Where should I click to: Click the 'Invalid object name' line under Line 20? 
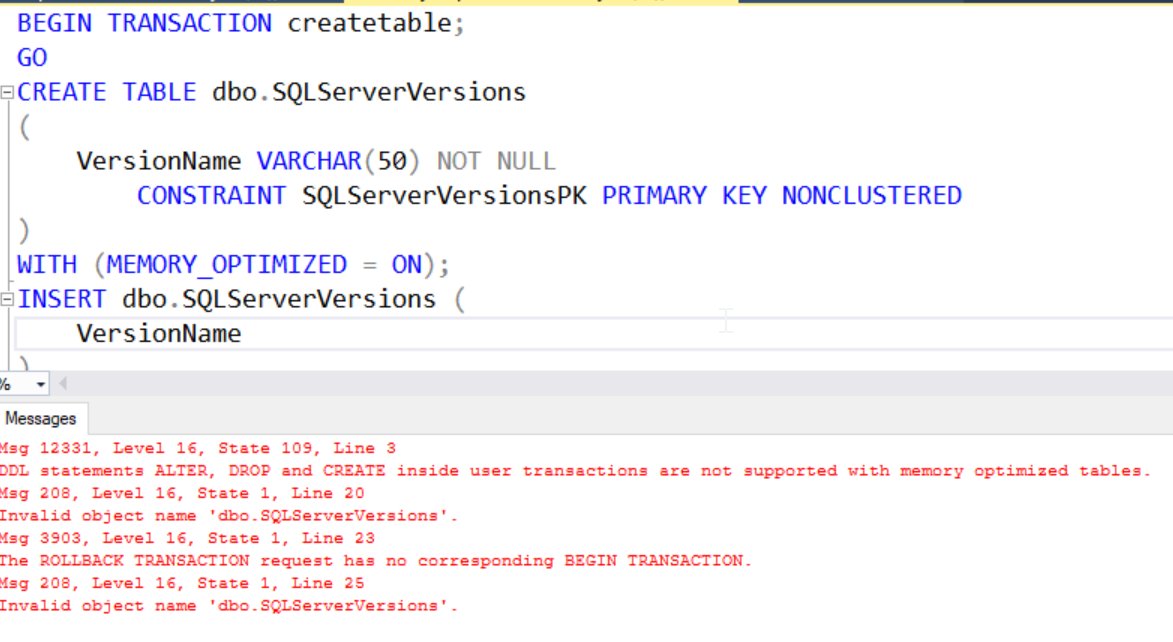point(228,516)
